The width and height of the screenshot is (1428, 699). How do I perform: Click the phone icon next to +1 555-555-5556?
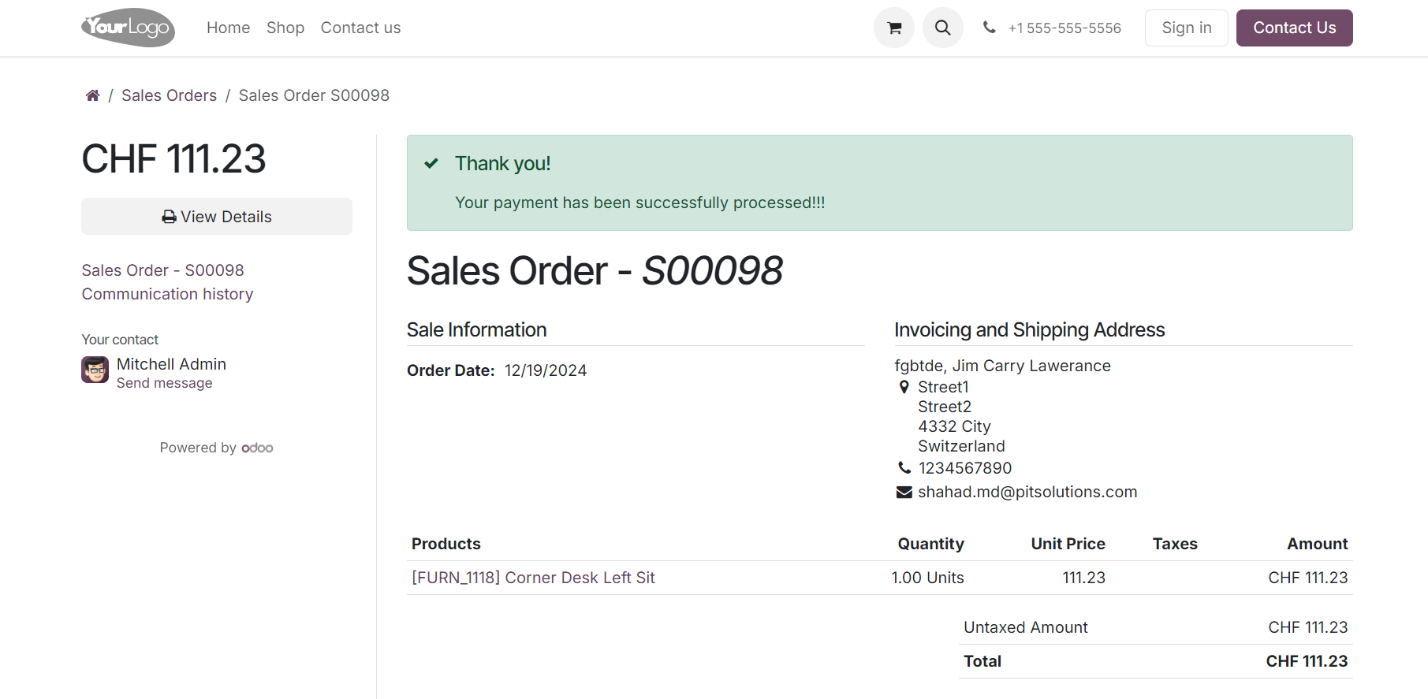[989, 27]
